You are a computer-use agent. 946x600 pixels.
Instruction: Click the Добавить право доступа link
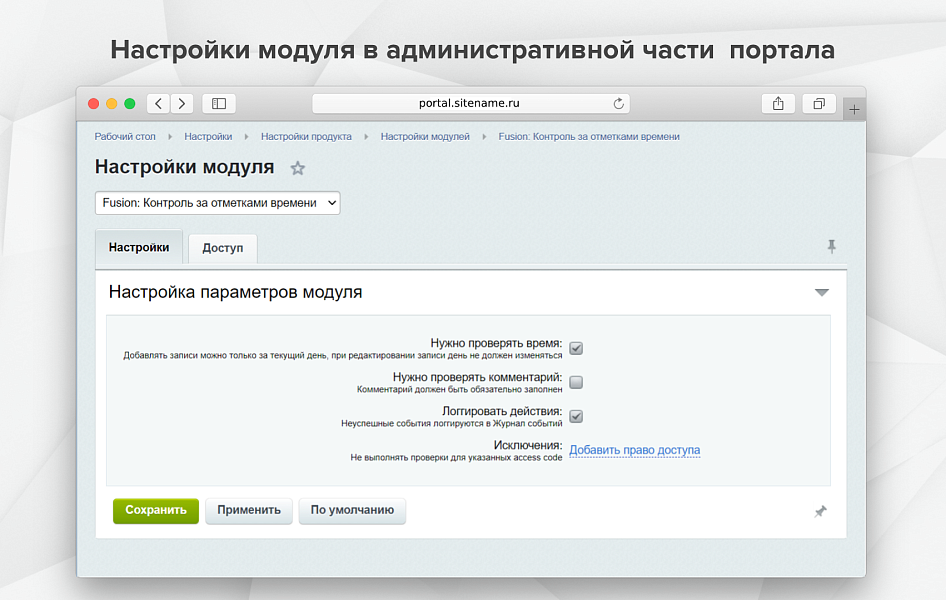(x=634, y=451)
